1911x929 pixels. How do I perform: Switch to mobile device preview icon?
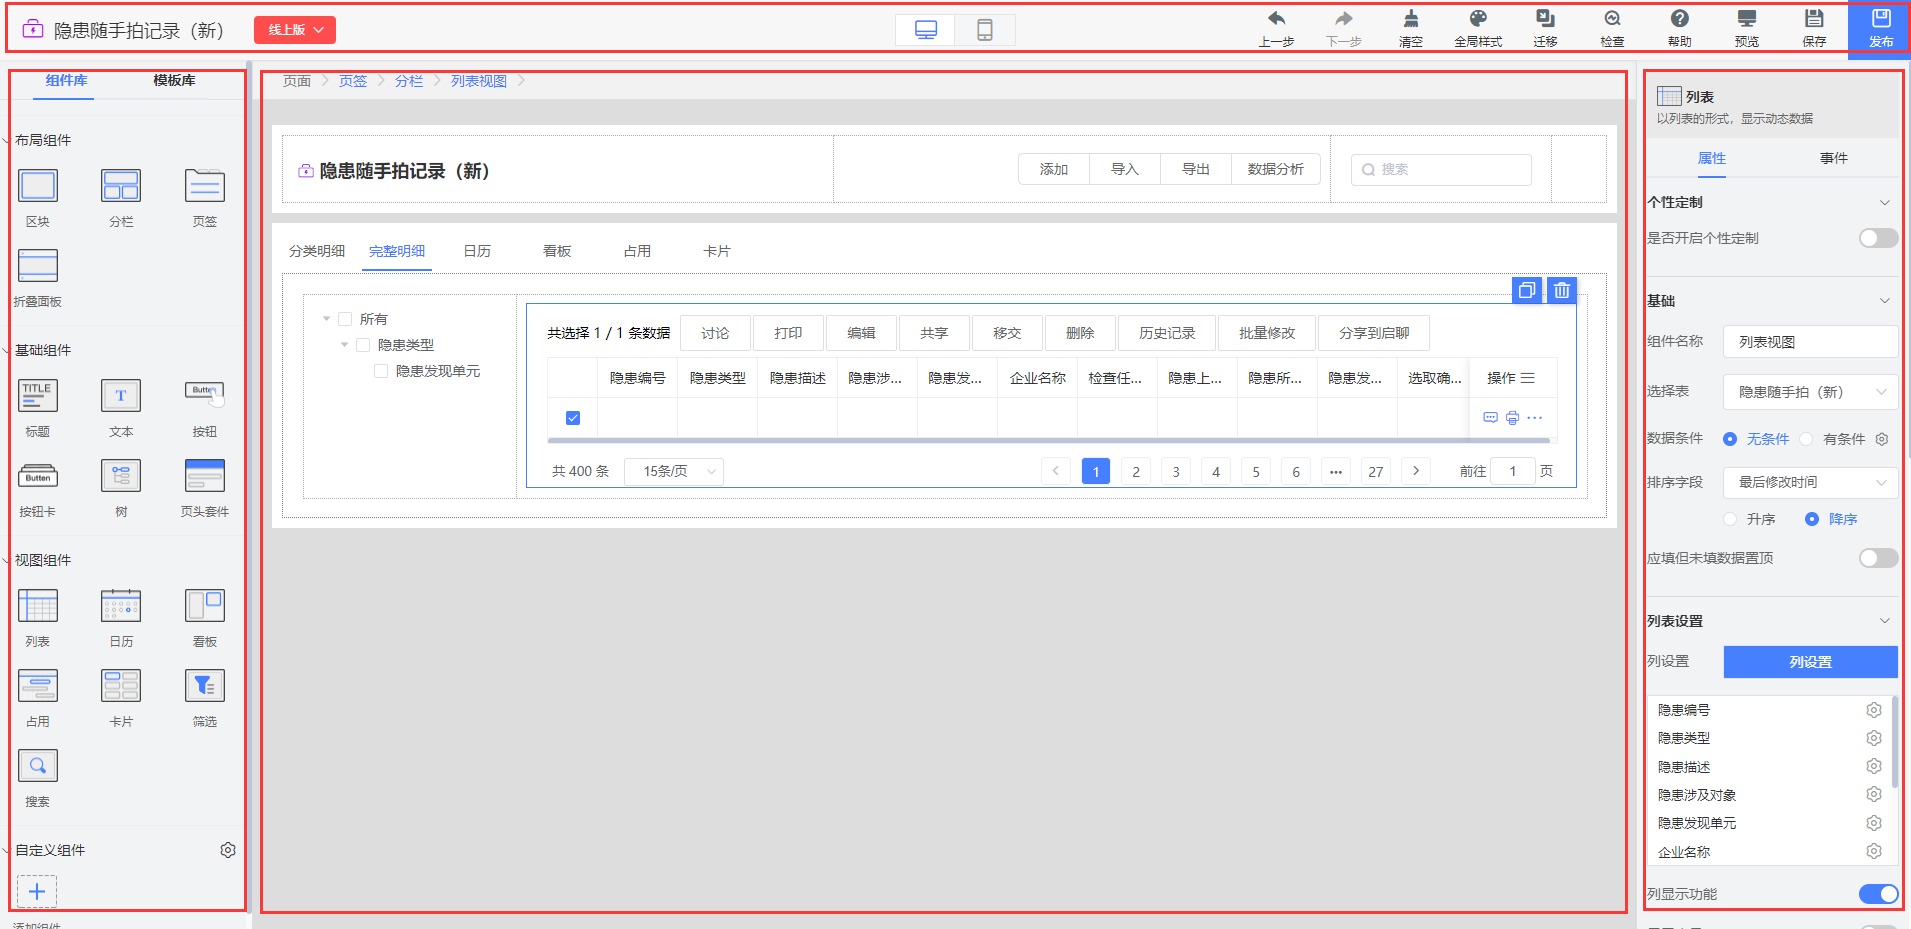pos(984,30)
